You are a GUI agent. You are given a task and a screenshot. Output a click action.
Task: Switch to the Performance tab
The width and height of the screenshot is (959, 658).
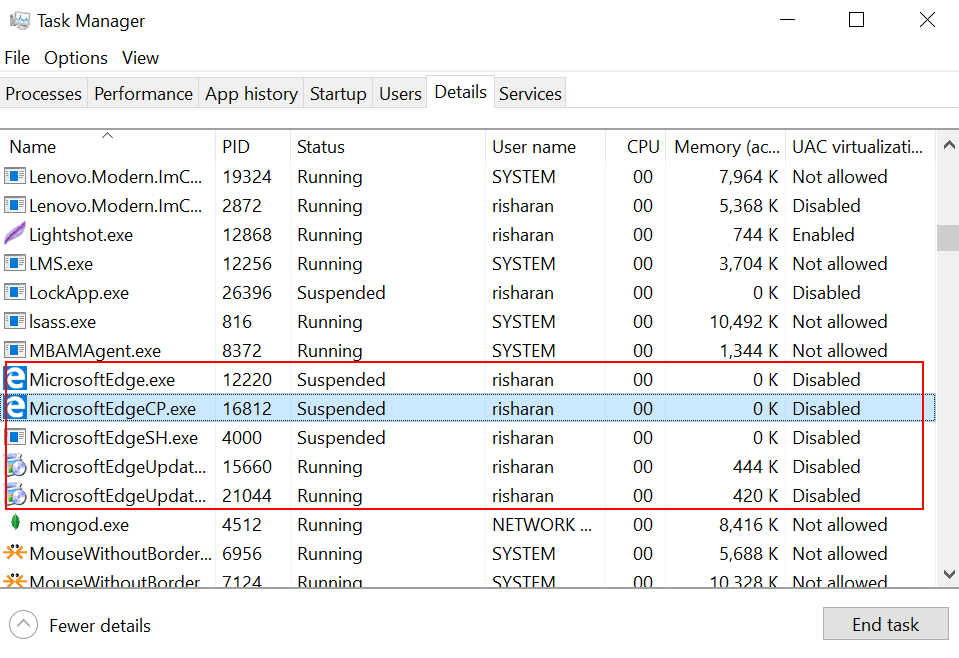(143, 94)
